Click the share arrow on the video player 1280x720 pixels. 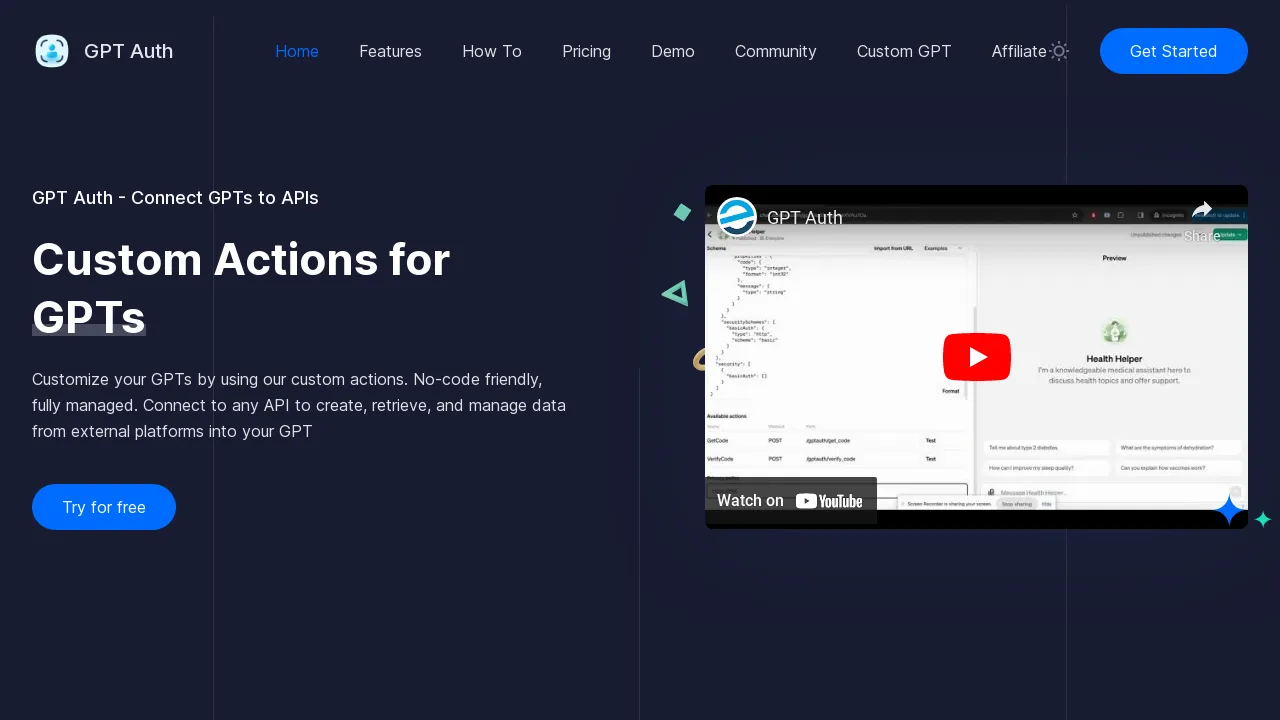tap(1203, 207)
